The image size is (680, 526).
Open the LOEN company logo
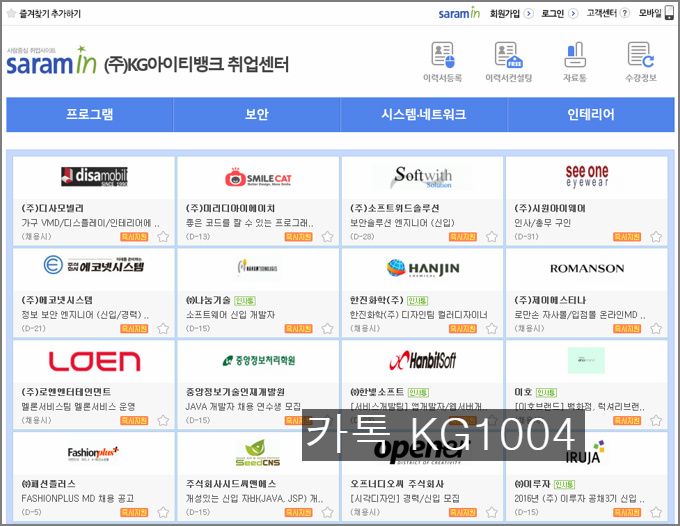pos(95,361)
